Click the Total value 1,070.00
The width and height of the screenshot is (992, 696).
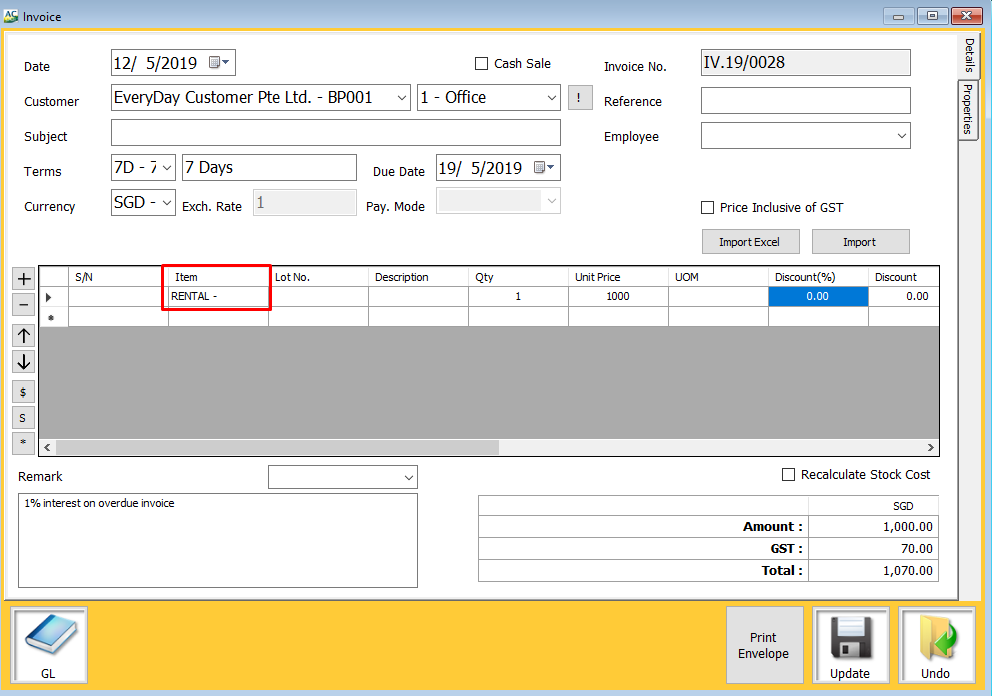pyautogui.click(x=907, y=571)
